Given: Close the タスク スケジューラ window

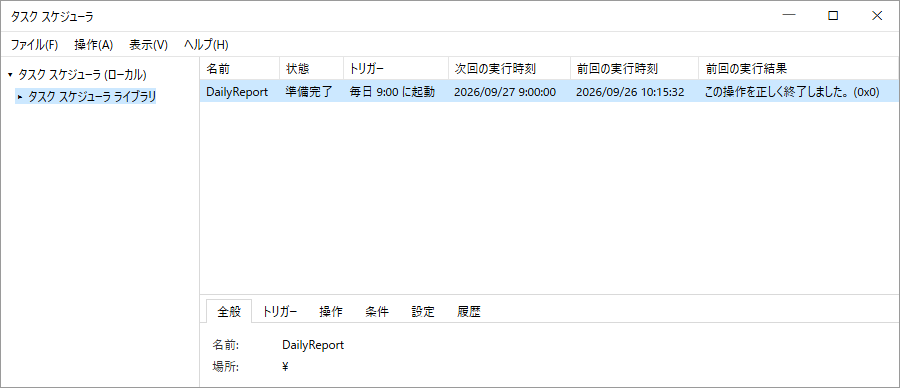Looking at the screenshot, I should (877, 16).
